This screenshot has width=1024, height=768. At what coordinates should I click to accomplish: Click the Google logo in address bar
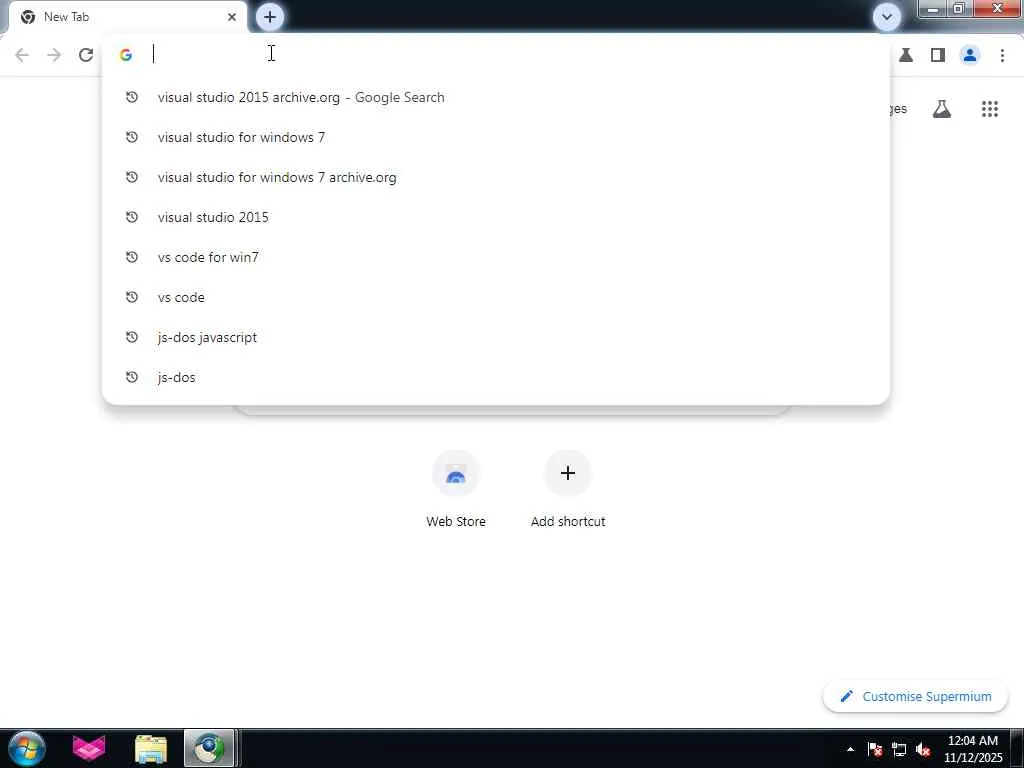[x=126, y=55]
